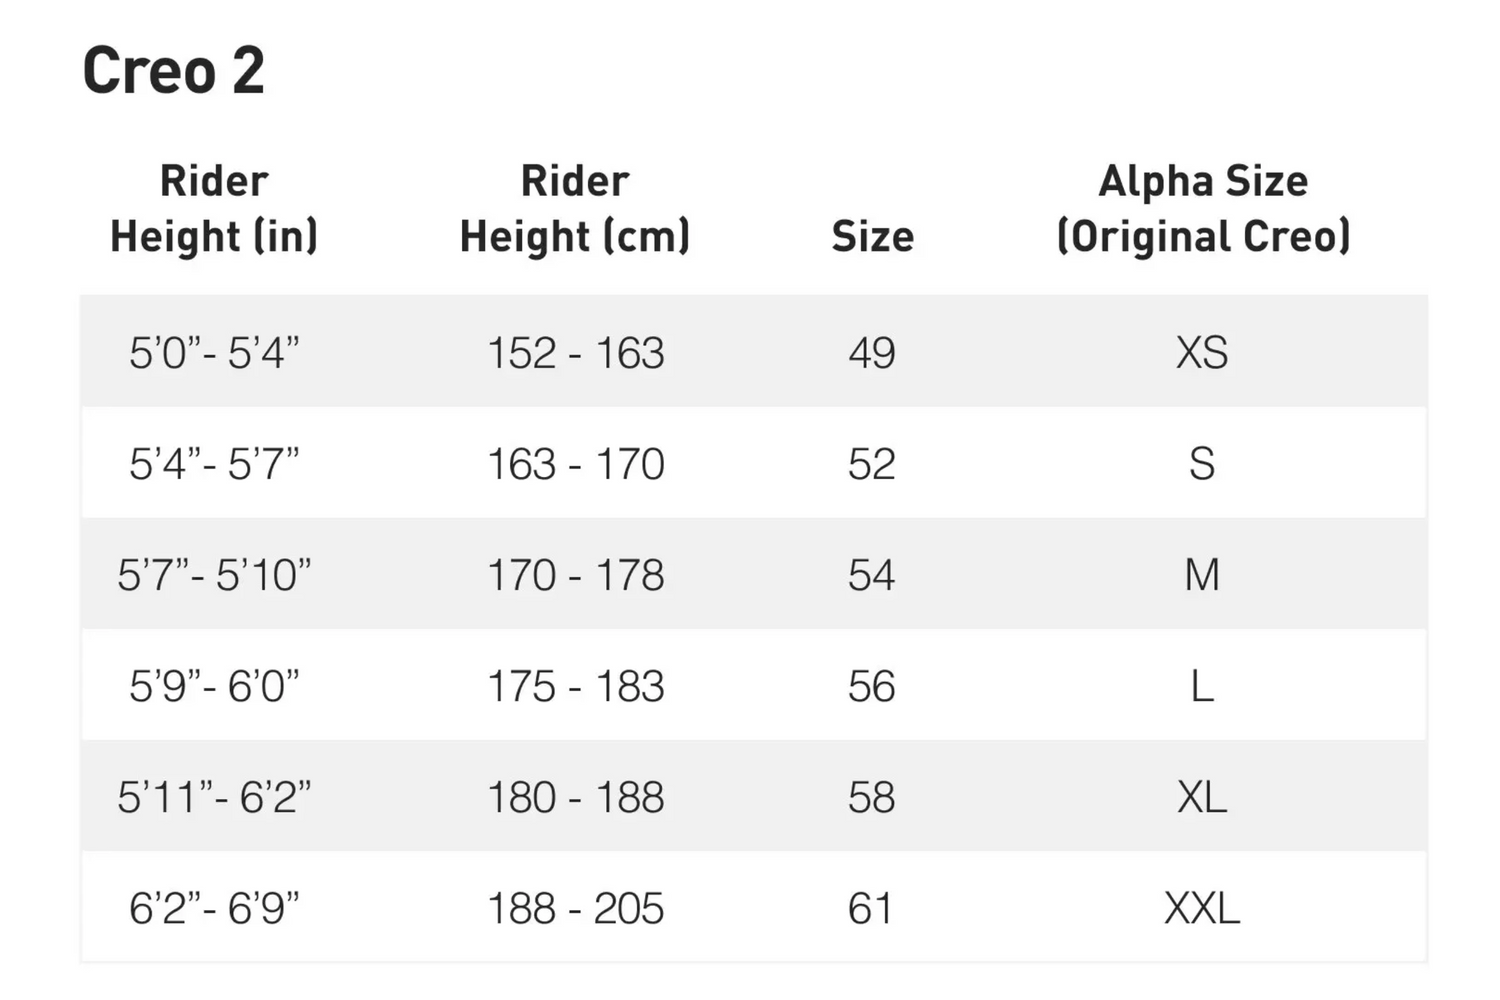Click size 56 in the table
This screenshot has width=1500, height=1000.
coord(872,686)
